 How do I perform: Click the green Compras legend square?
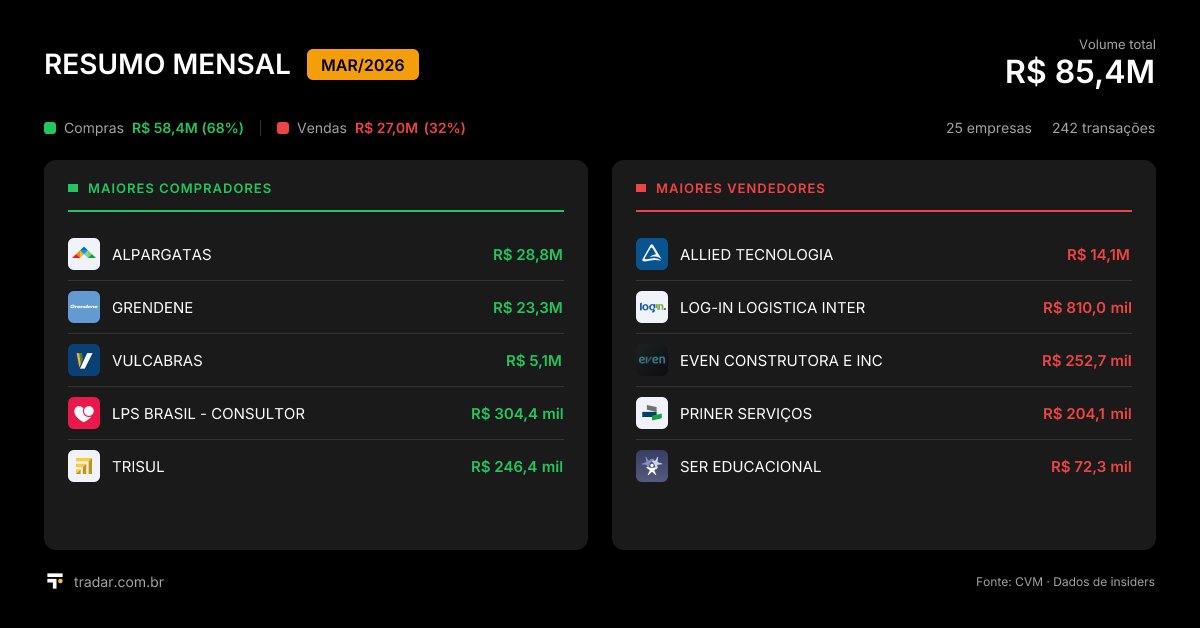click(50, 128)
